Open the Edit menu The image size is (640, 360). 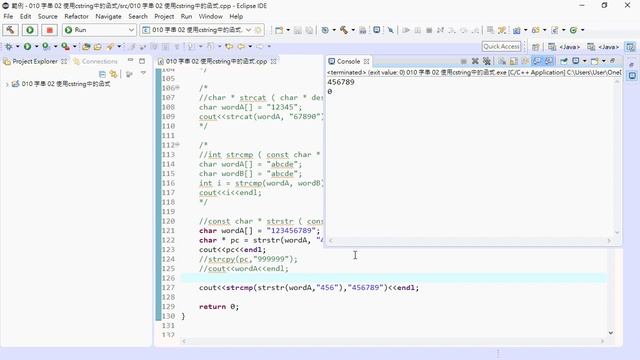coord(25,16)
